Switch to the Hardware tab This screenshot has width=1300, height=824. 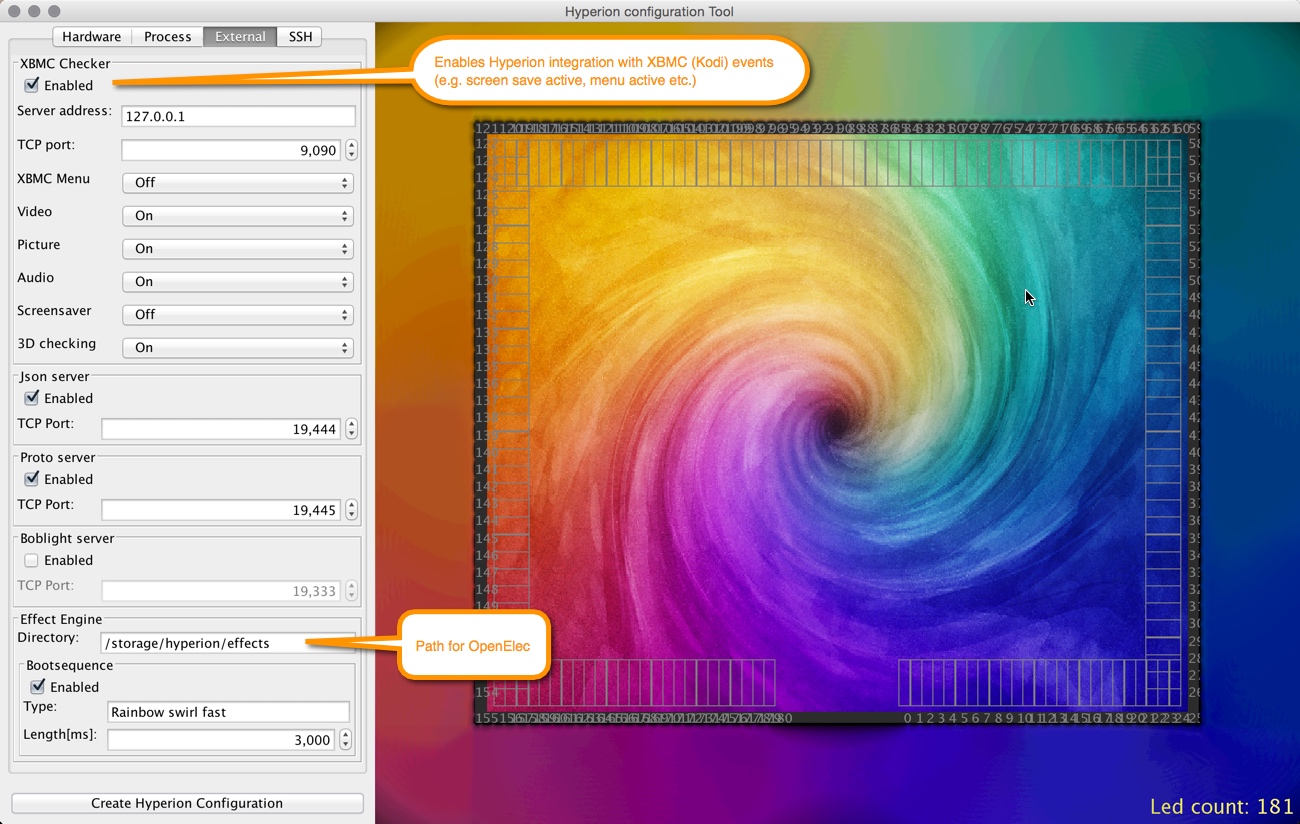[91, 37]
